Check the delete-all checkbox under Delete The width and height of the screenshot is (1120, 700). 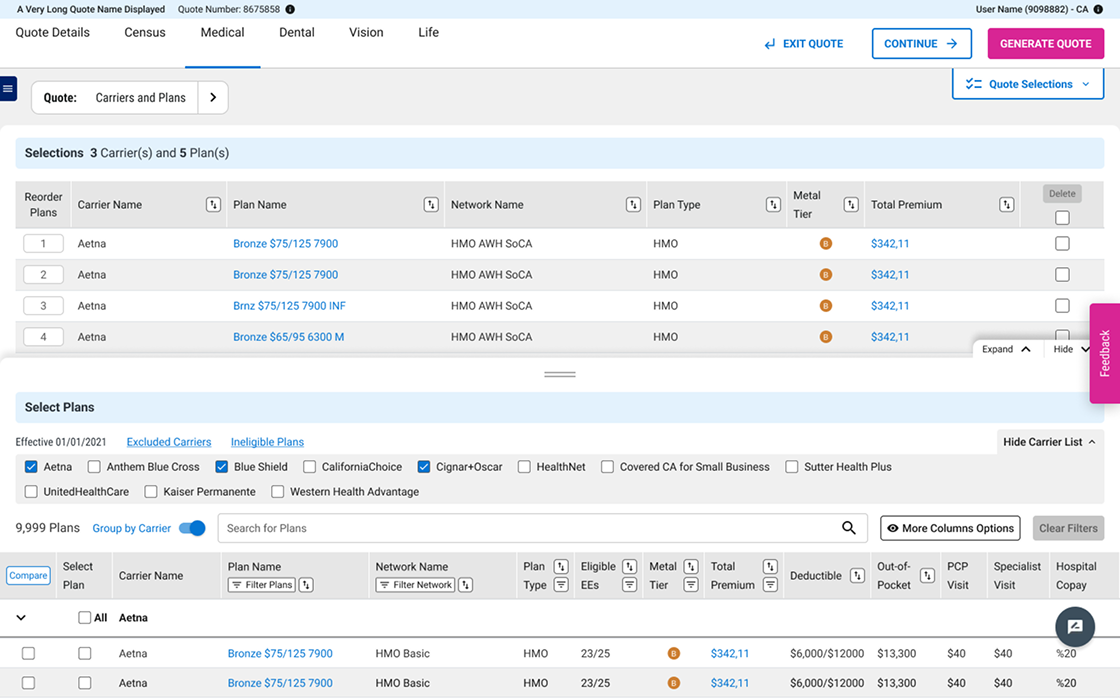coord(1062,217)
